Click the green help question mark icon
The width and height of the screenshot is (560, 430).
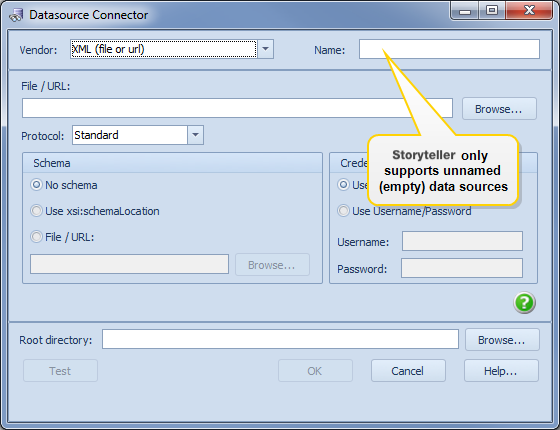click(524, 303)
